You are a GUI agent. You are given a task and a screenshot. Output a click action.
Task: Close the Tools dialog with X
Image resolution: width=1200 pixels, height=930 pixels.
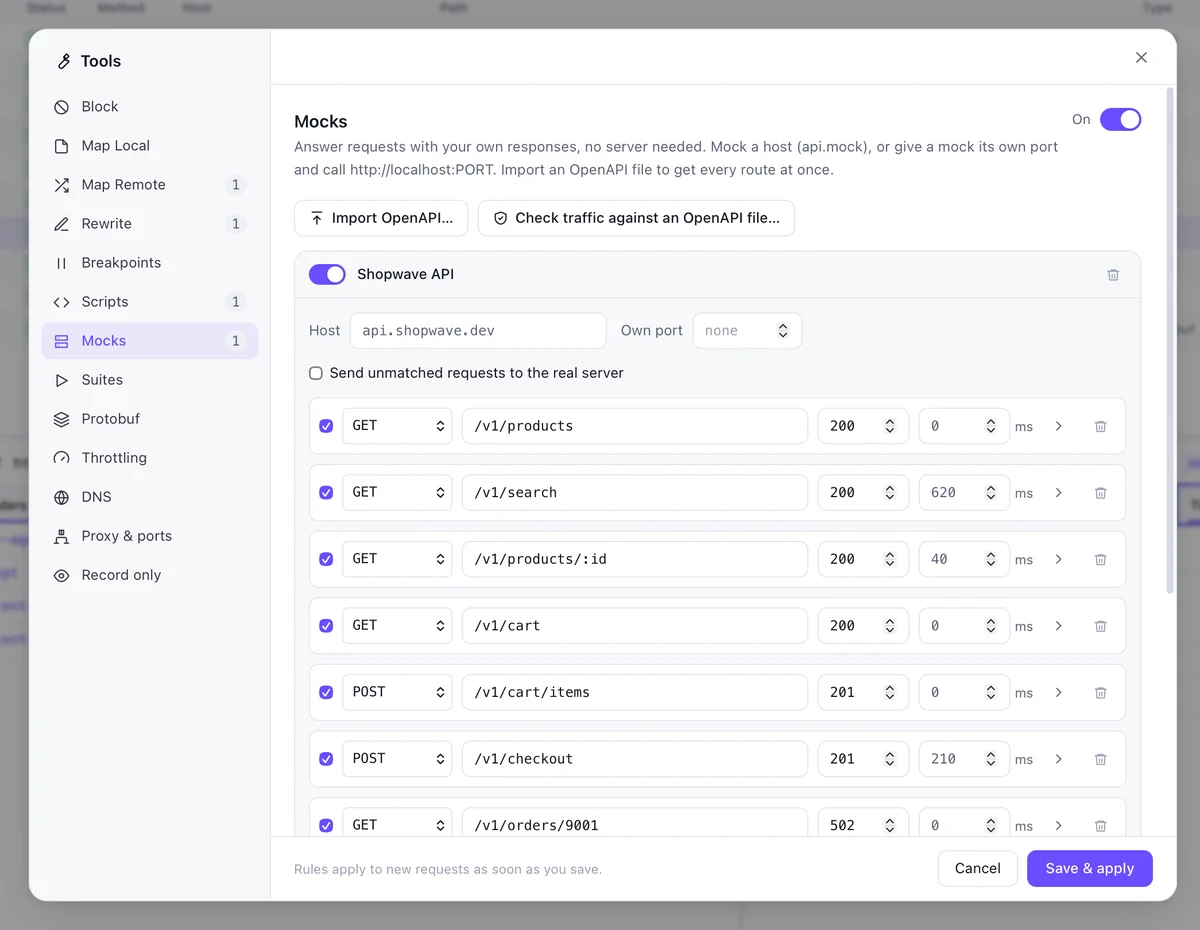coord(1141,58)
